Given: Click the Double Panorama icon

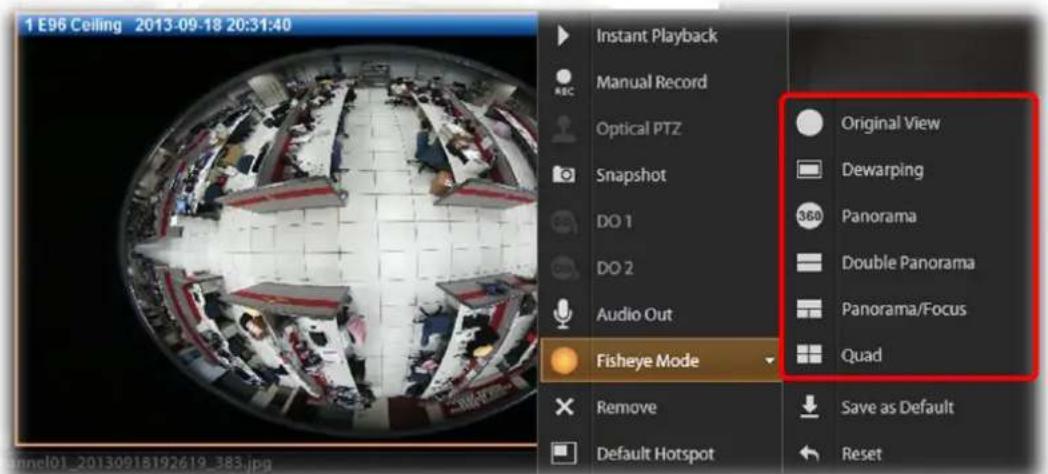Looking at the screenshot, I should (x=809, y=263).
